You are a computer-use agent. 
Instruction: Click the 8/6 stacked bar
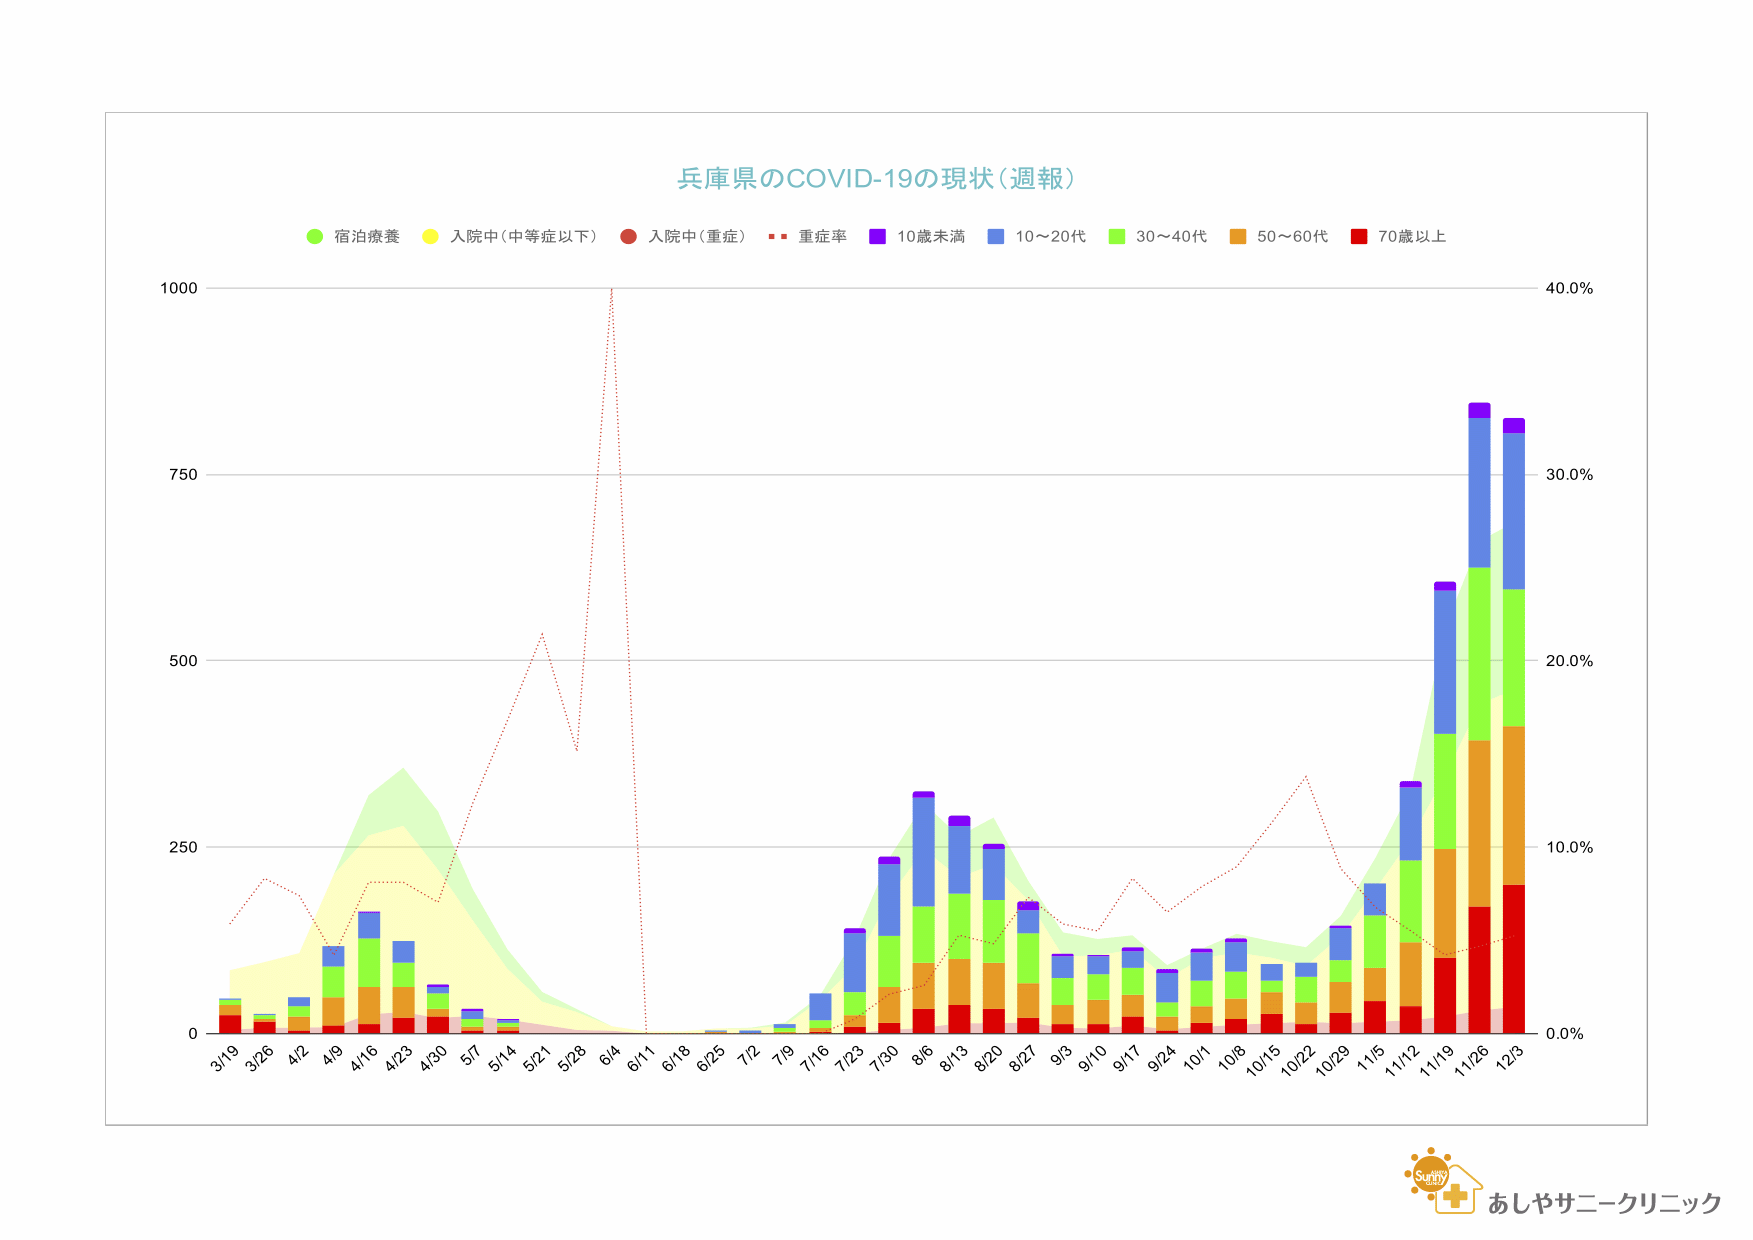(923, 912)
